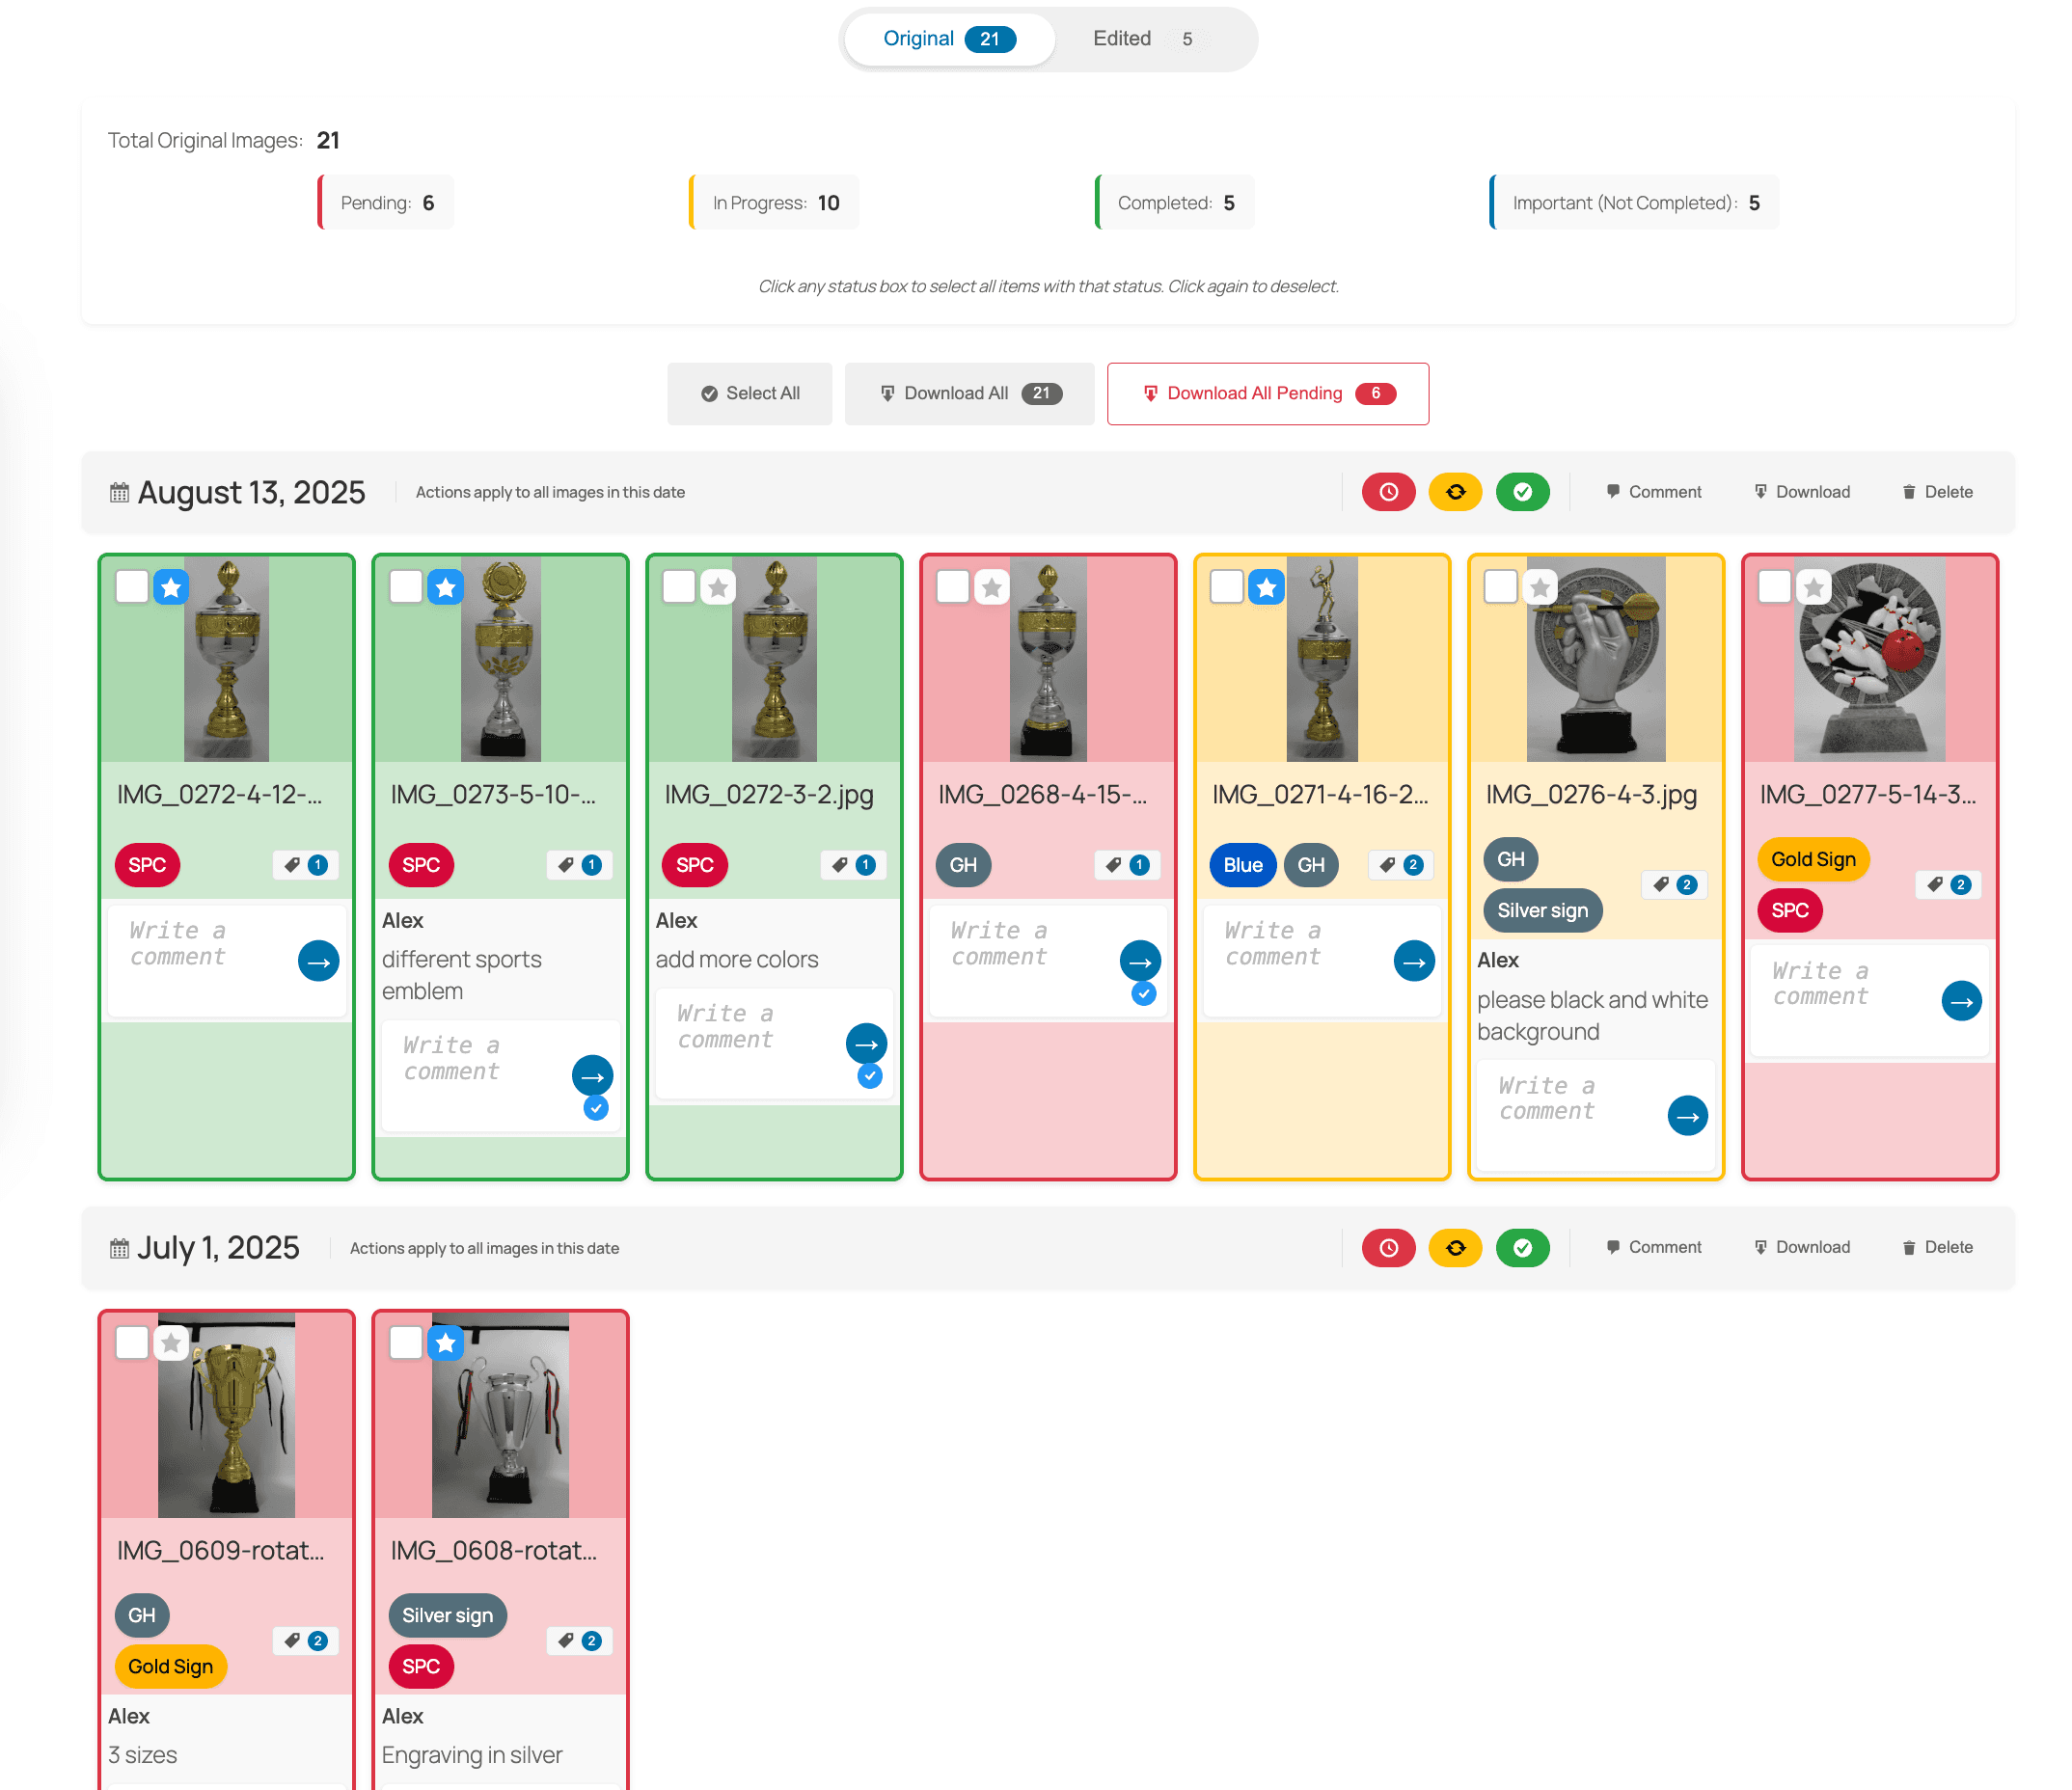
Task: Open tag count on the IMG_0276-4-3.jpg card
Action: click(x=1674, y=884)
